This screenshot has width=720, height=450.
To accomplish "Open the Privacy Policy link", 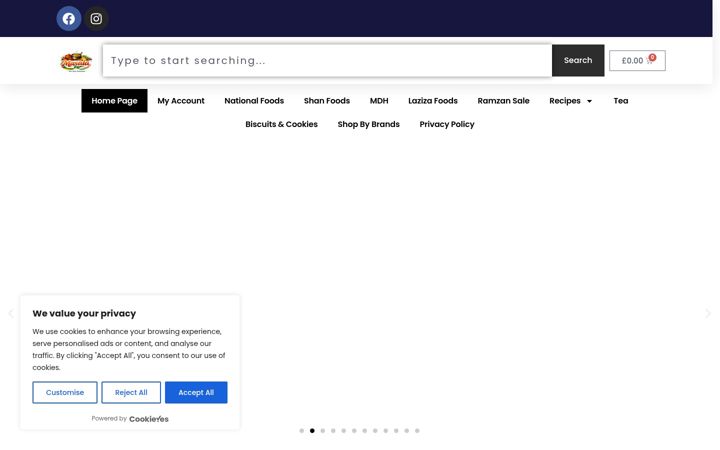I will click(x=447, y=124).
